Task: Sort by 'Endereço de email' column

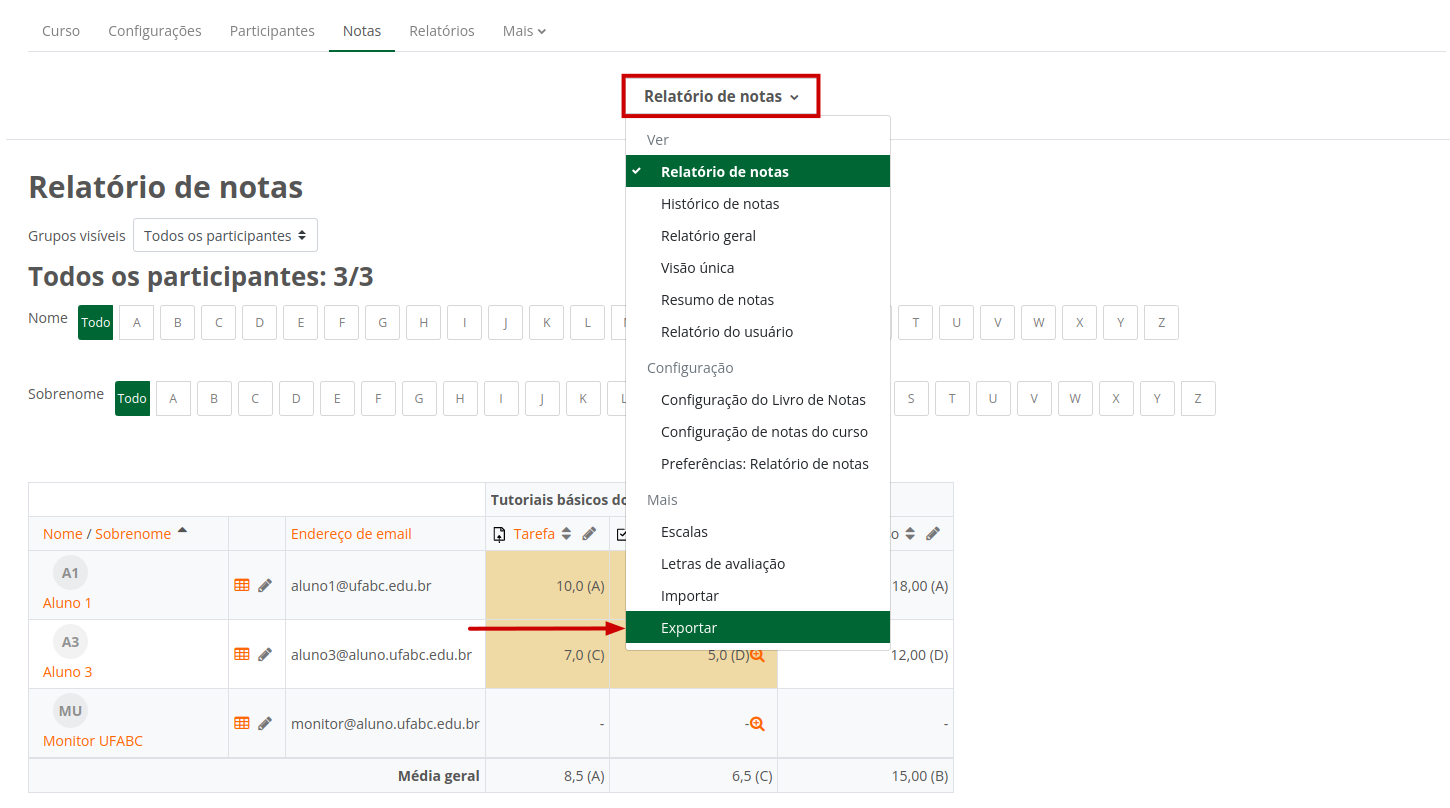Action: [x=351, y=534]
